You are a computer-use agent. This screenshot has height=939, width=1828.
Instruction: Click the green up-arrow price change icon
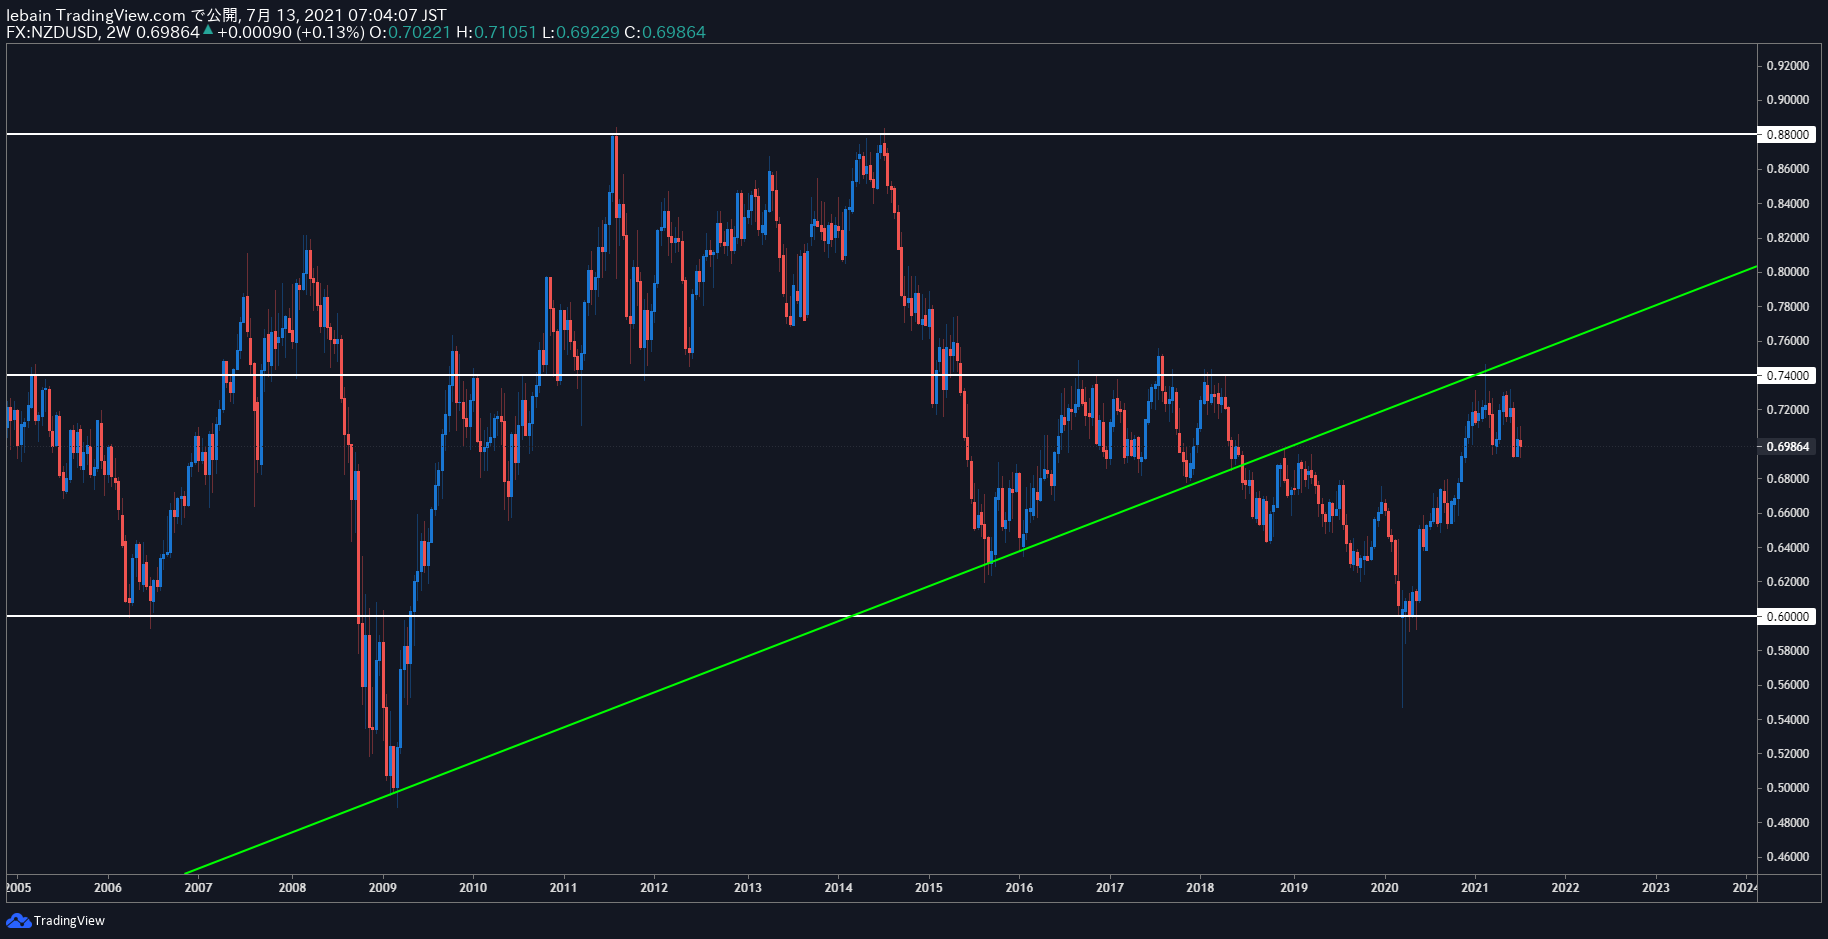click(x=208, y=30)
